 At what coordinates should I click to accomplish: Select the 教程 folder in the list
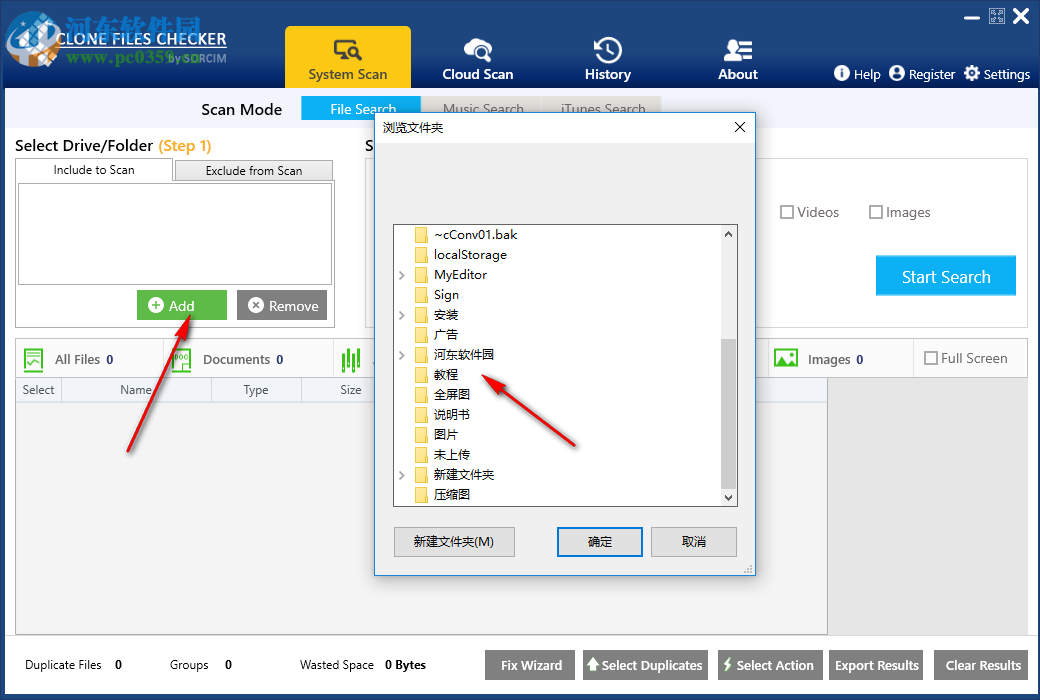pos(447,374)
